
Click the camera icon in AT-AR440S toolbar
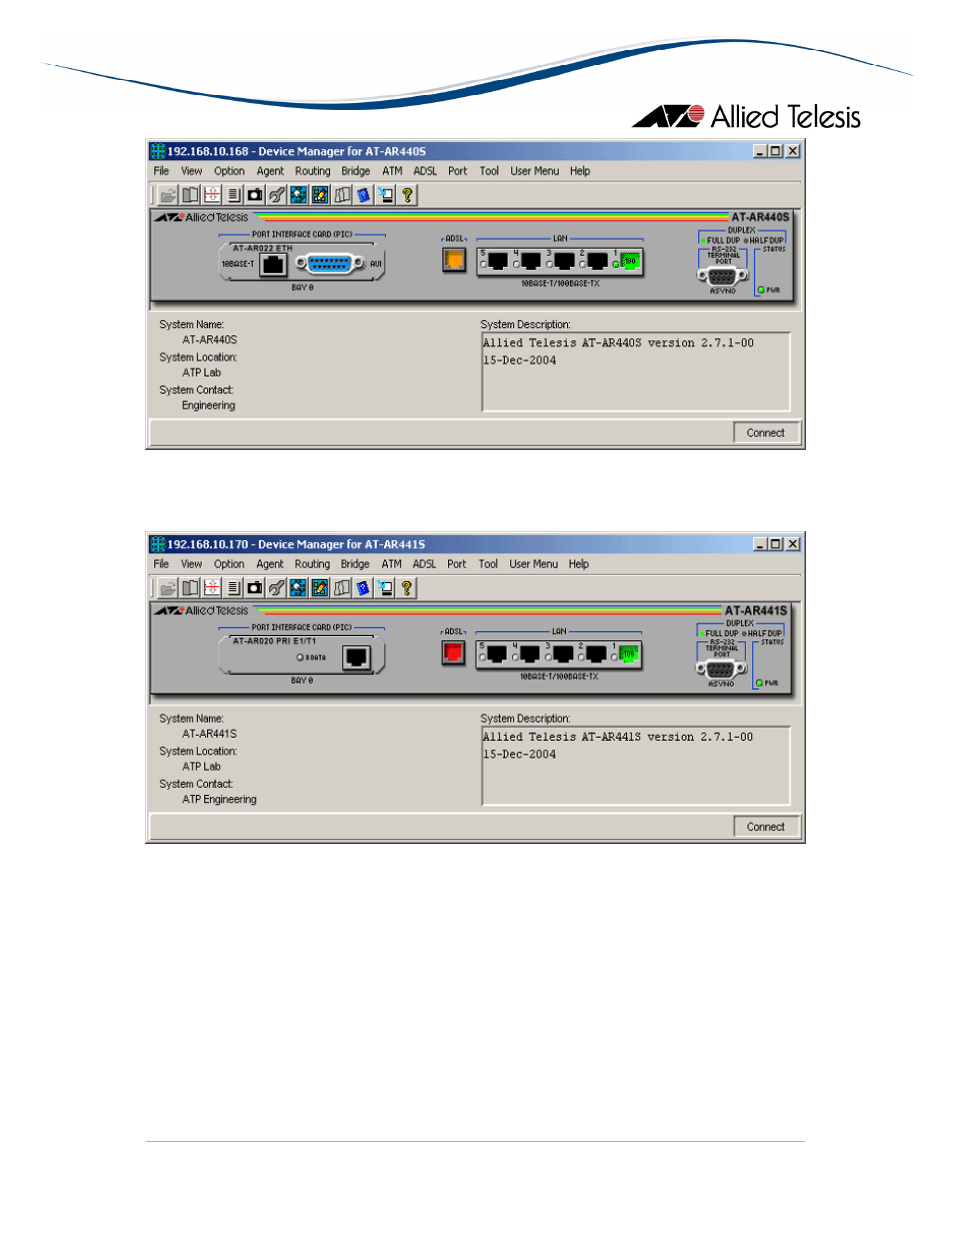(255, 195)
